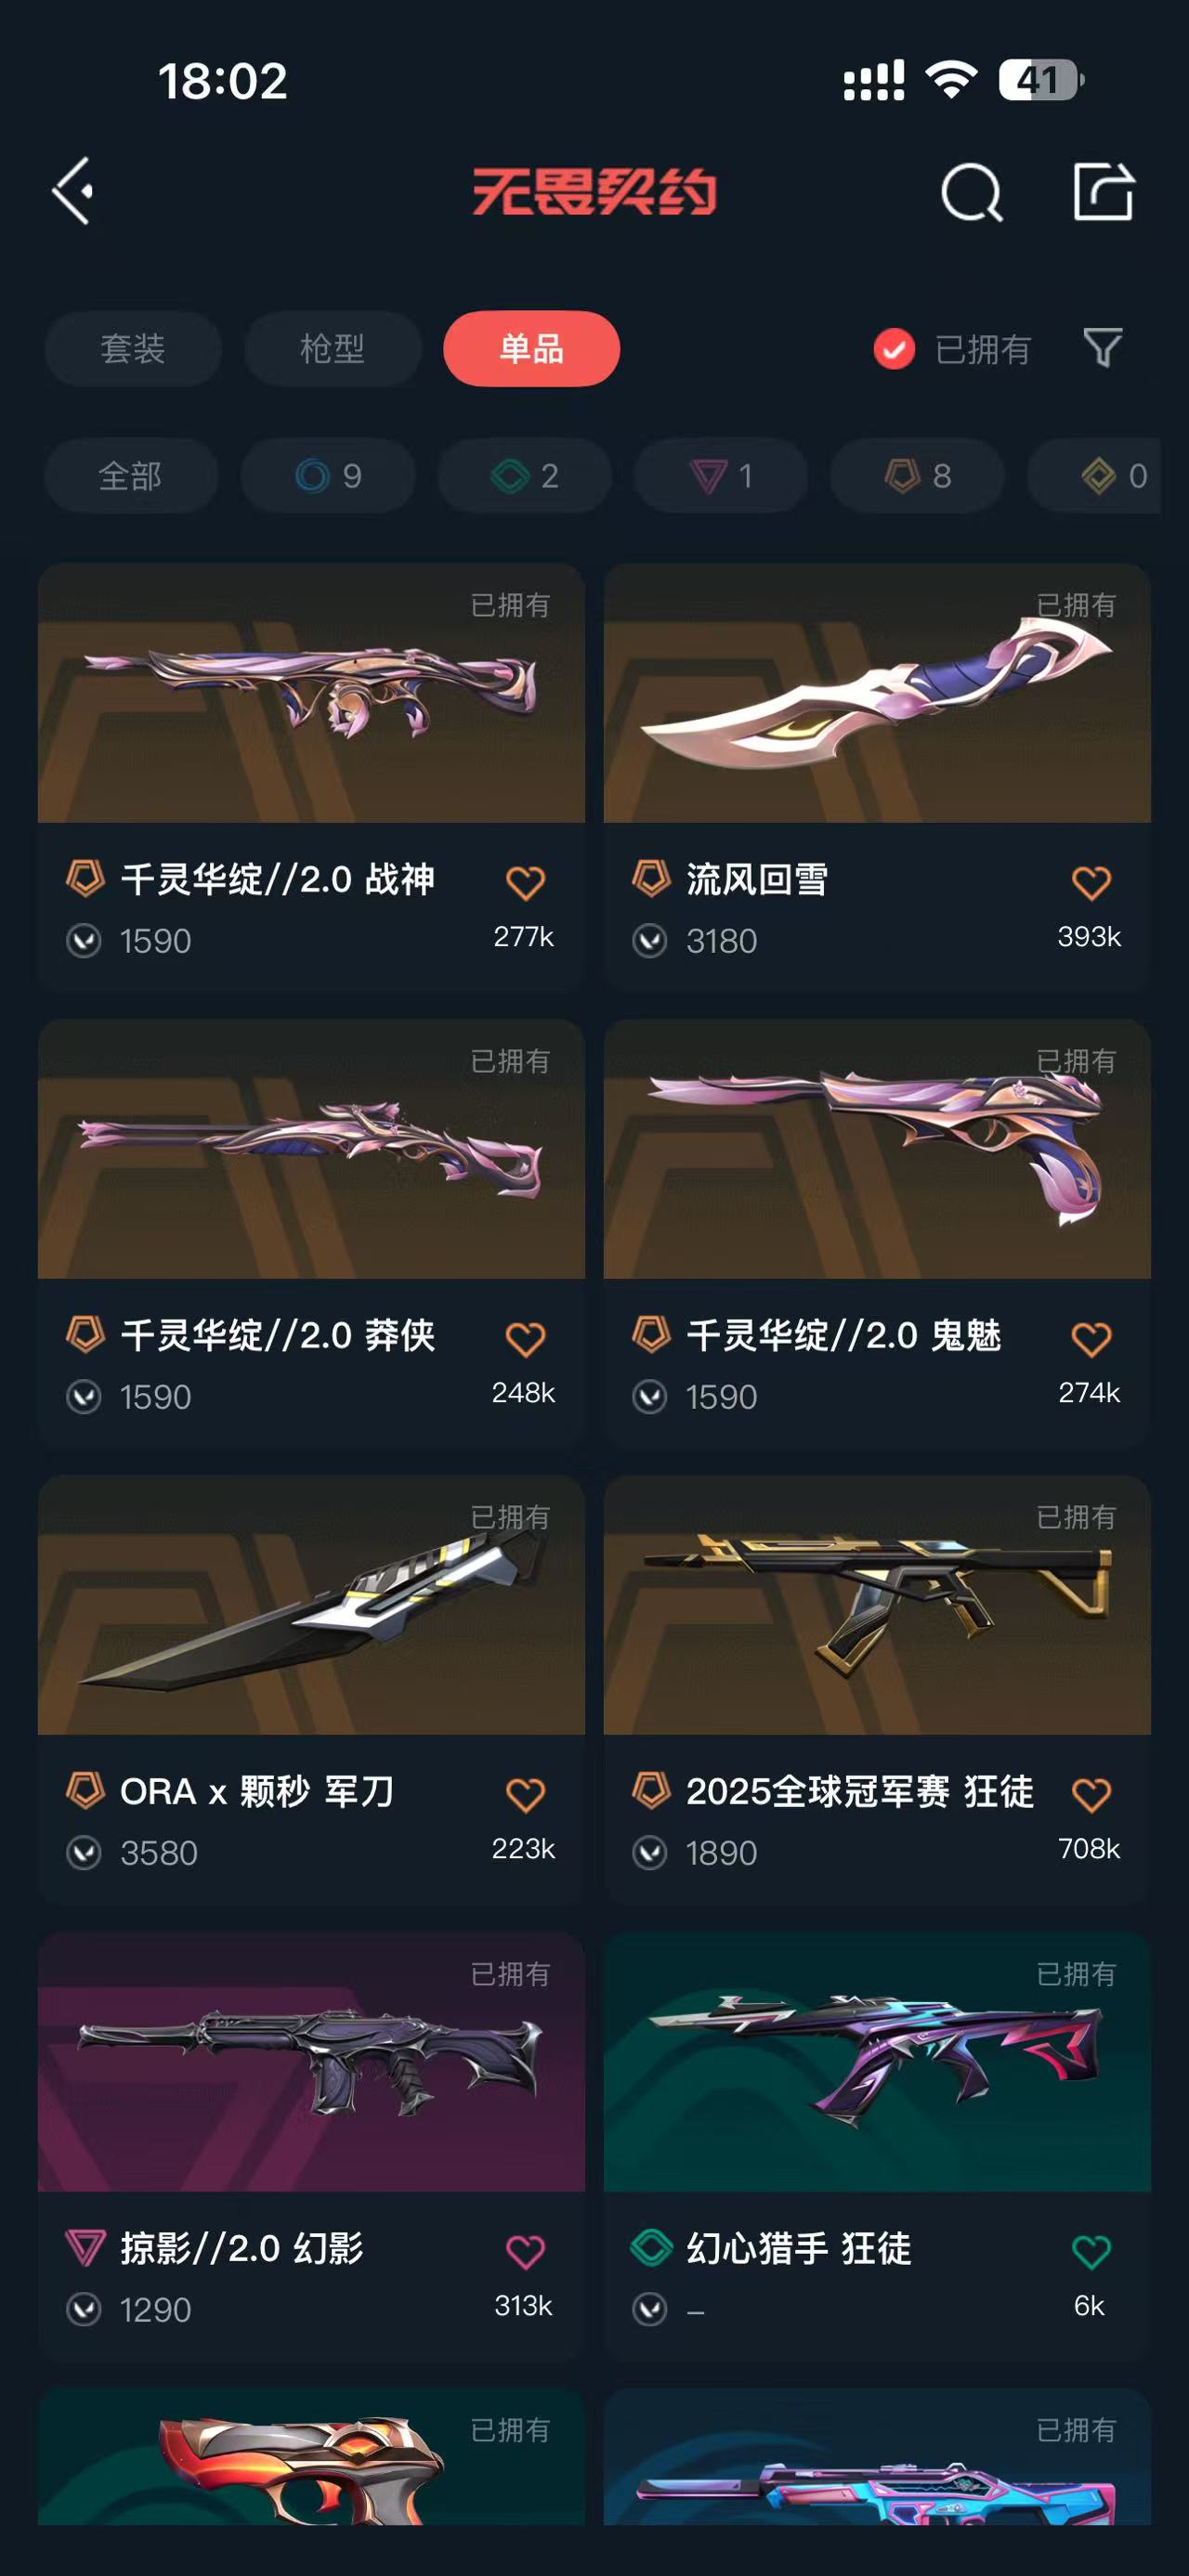Switch to the 套装 tab

(133, 349)
